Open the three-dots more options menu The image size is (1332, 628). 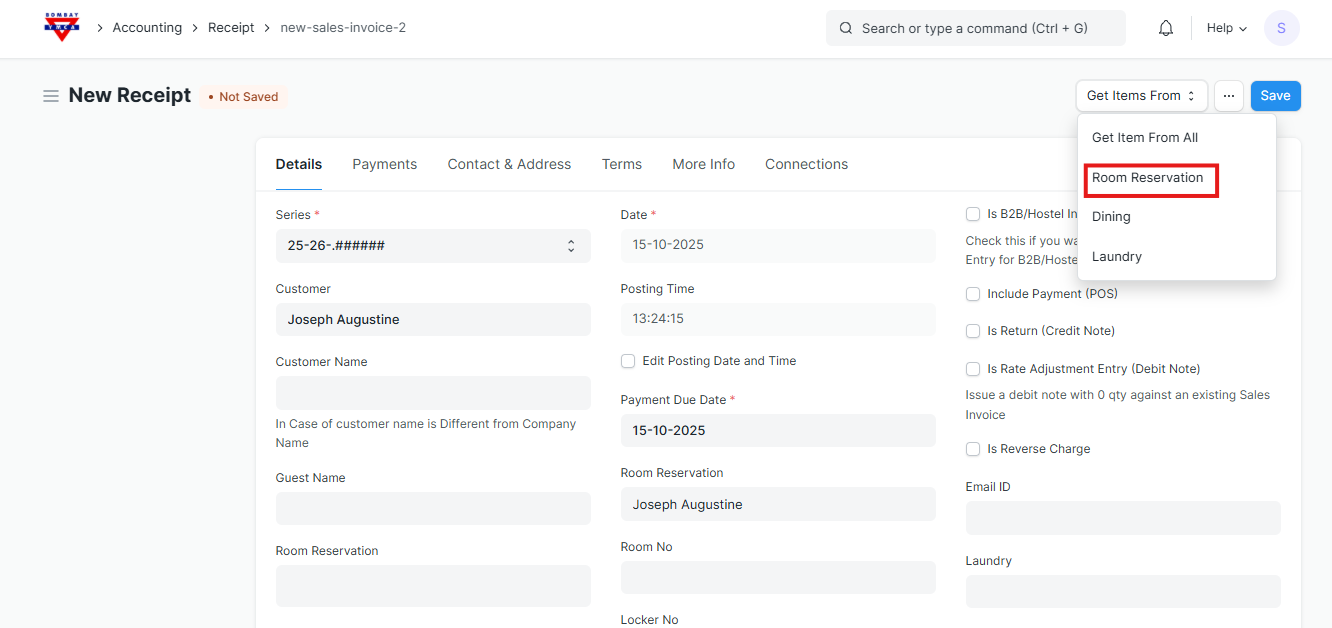click(x=1228, y=96)
